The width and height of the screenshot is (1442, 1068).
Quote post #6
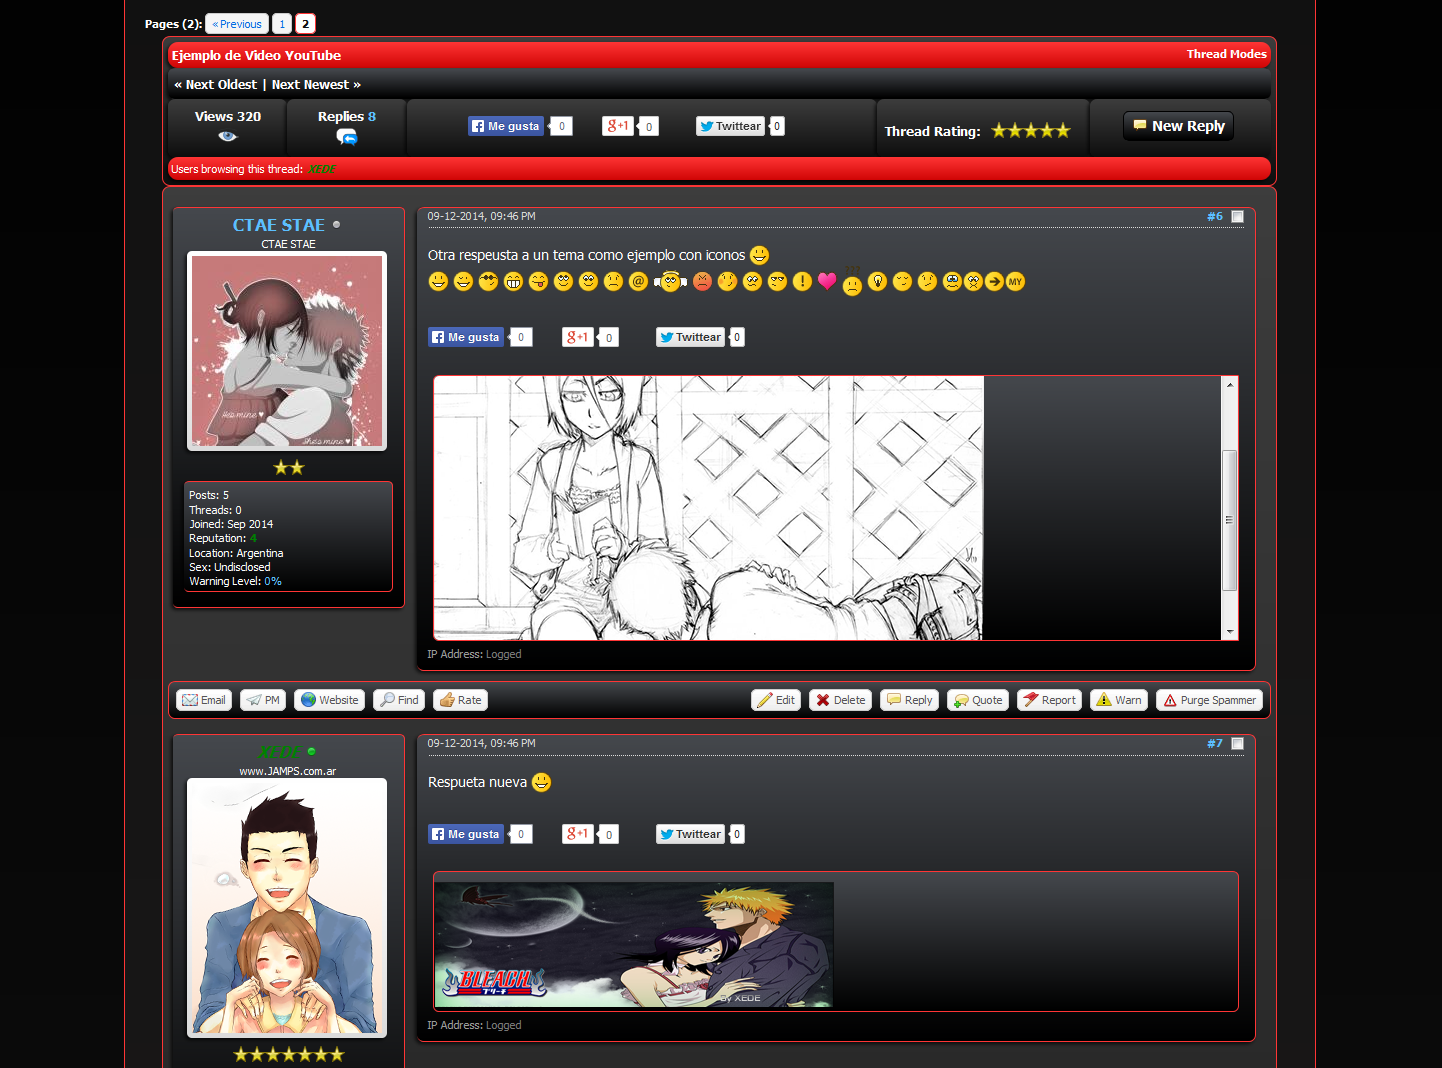pyautogui.click(x=978, y=700)
